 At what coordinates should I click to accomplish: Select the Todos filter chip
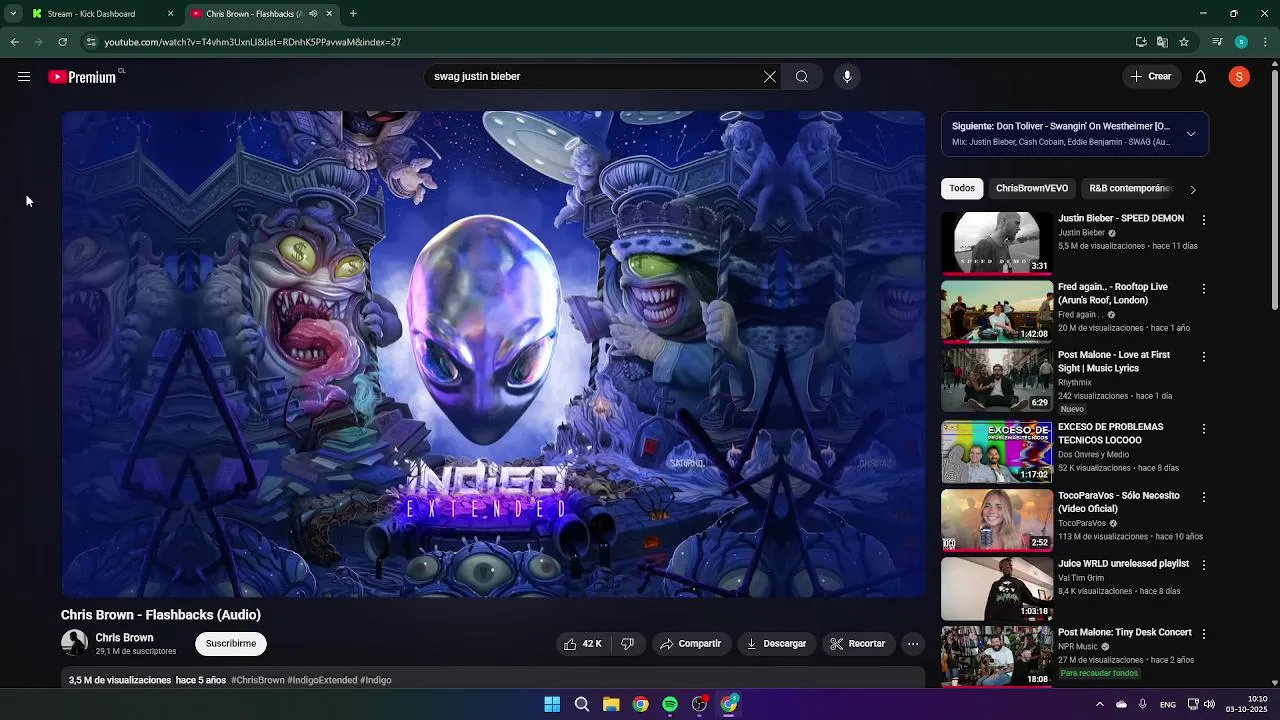962,188
